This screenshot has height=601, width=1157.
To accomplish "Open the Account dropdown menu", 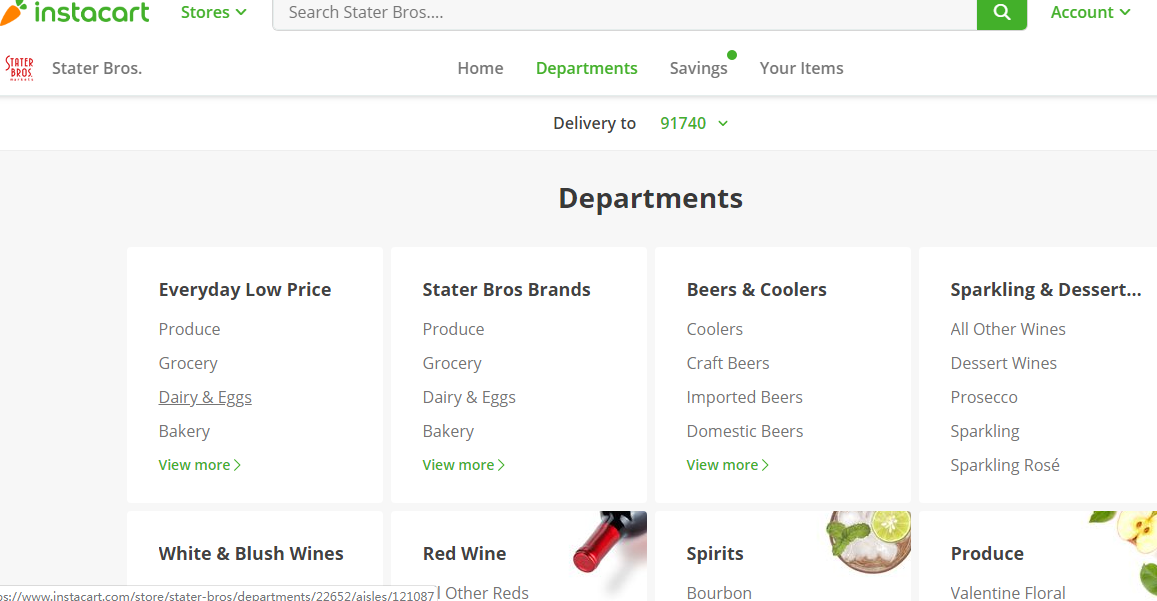I will (x=1090, y=13).
